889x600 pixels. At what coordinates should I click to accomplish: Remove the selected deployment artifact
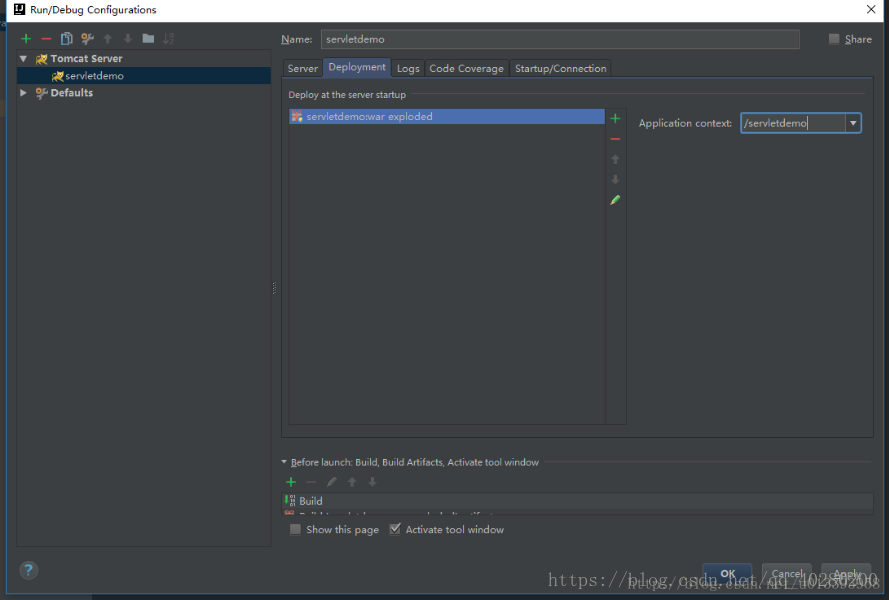[x=615, y=139]
